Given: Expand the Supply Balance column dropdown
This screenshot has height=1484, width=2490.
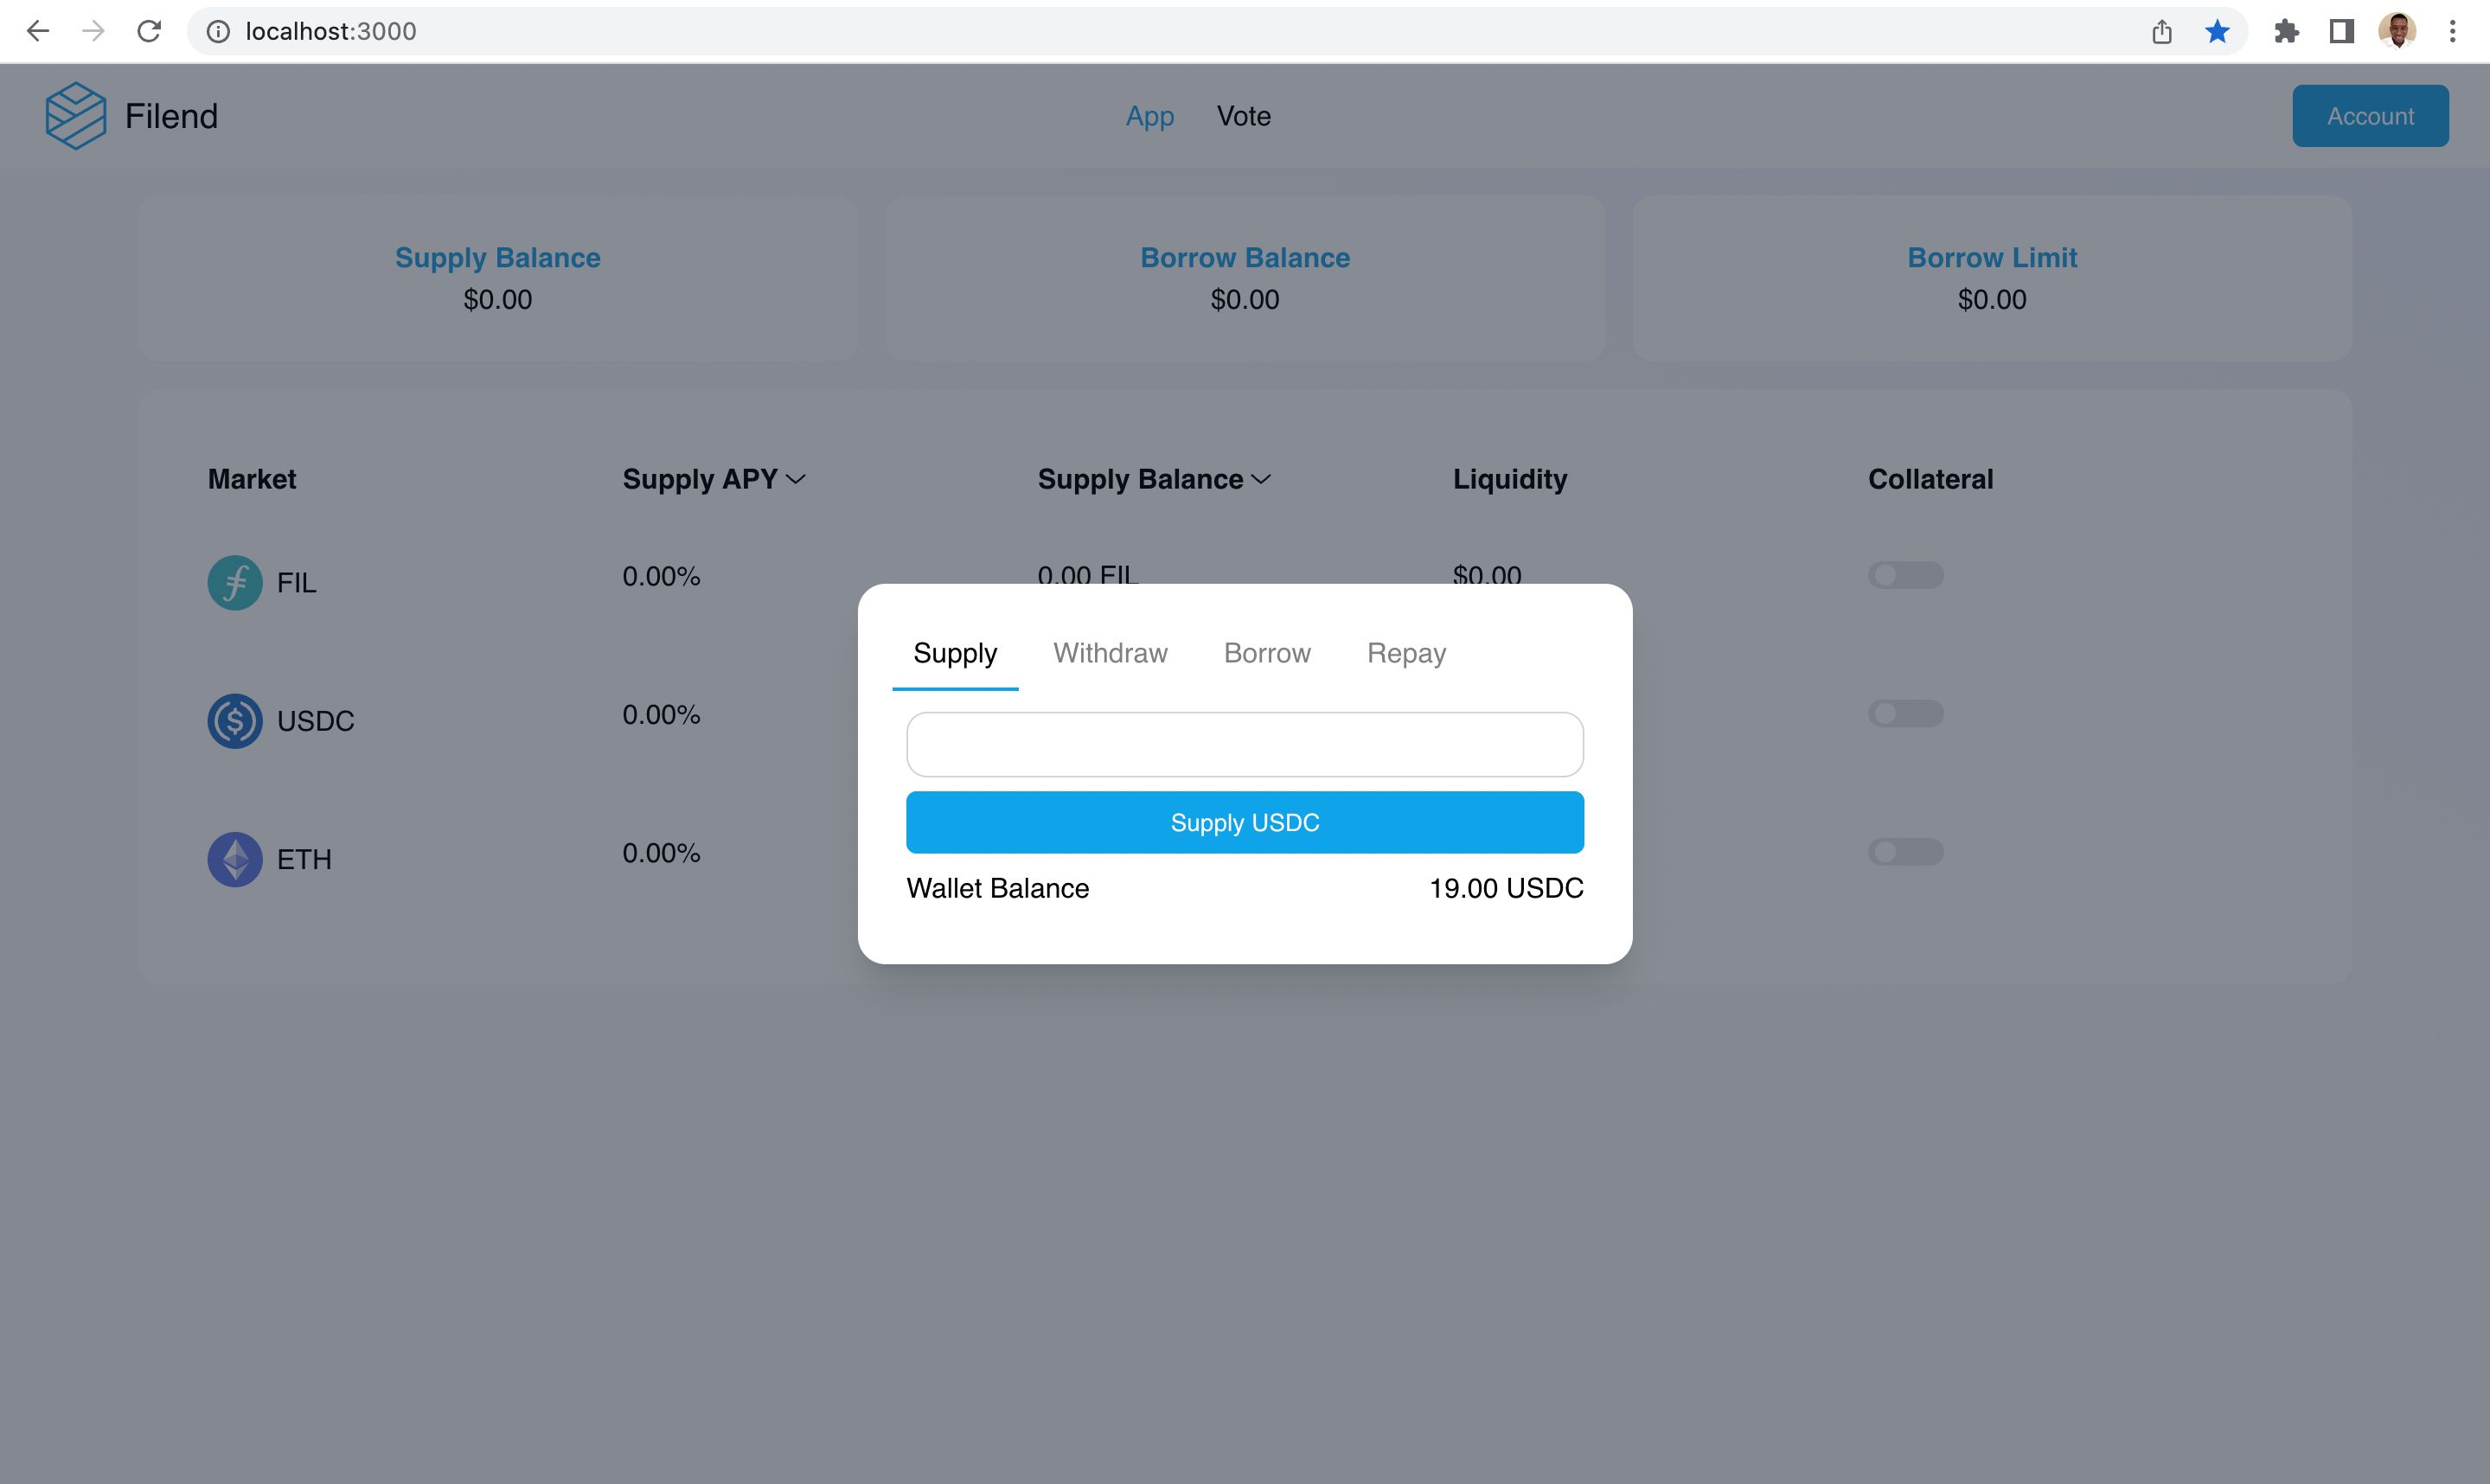Looking at the screenshot, I should (1261, 480).
